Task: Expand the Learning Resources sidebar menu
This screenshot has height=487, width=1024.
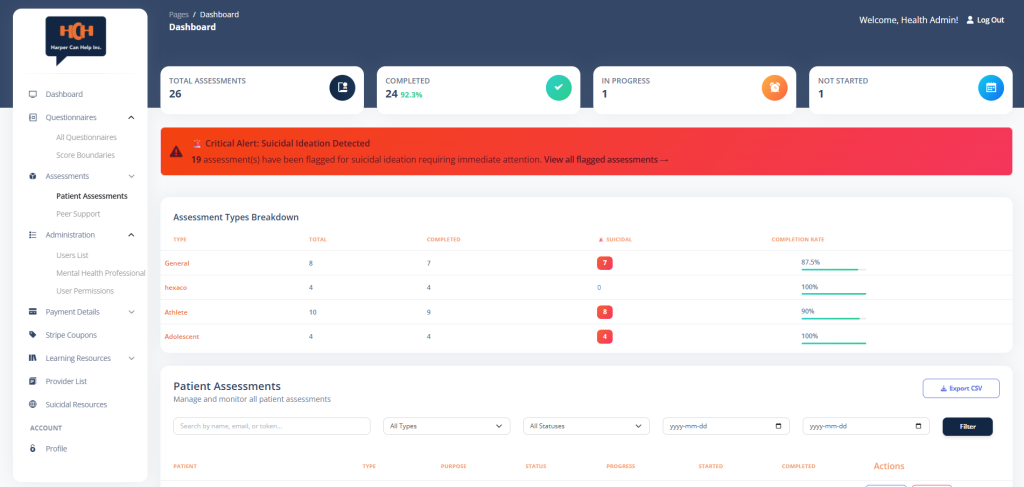Action: pyautogui.click(x=131, y=358)
